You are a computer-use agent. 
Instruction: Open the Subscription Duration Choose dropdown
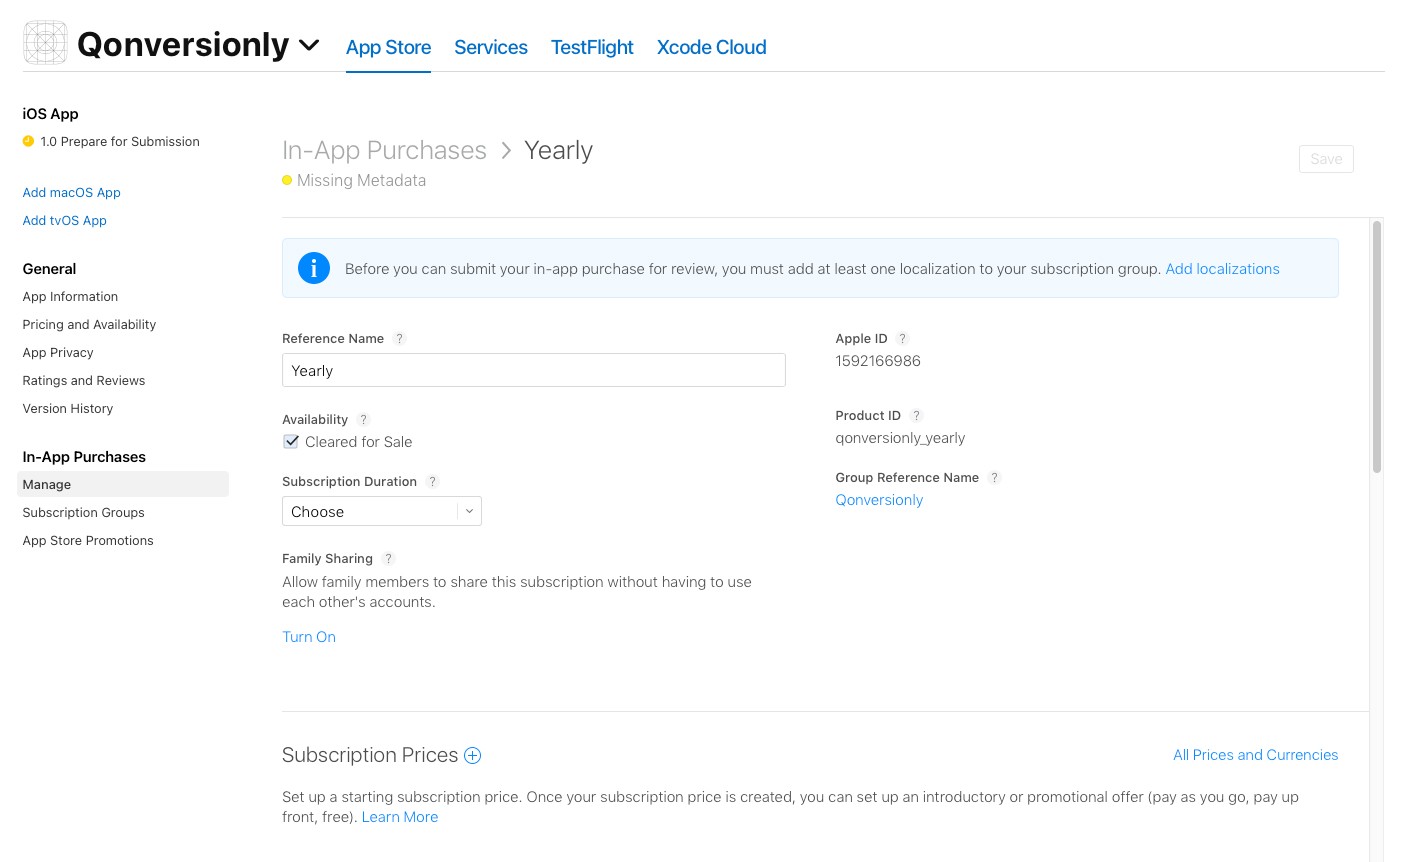381,511
